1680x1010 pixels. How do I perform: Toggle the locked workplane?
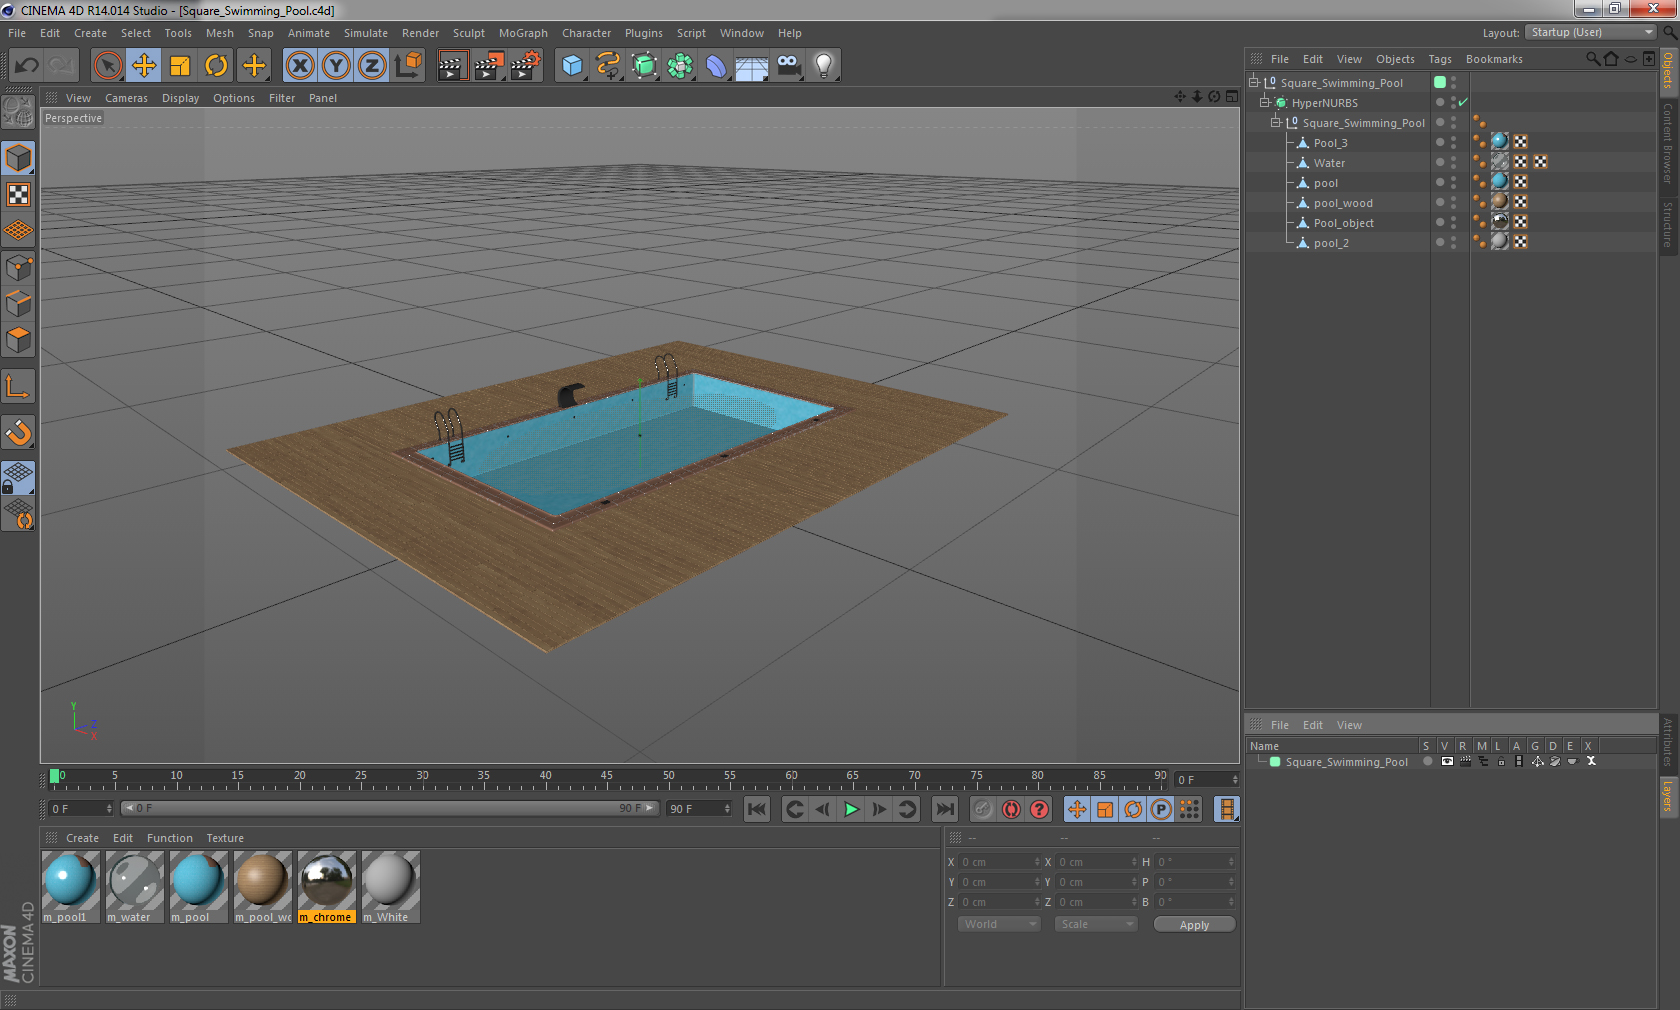(x=19, y=478)
